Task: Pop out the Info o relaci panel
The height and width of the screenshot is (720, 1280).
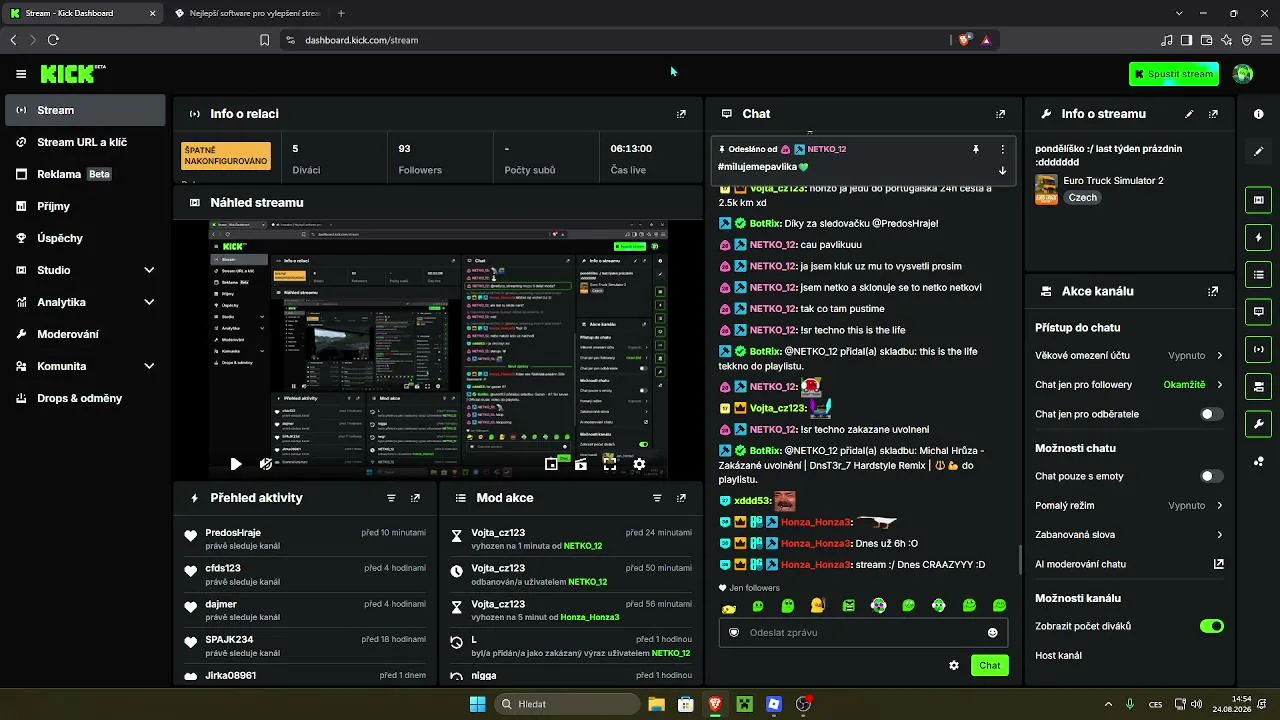Action: coord(681,114)
